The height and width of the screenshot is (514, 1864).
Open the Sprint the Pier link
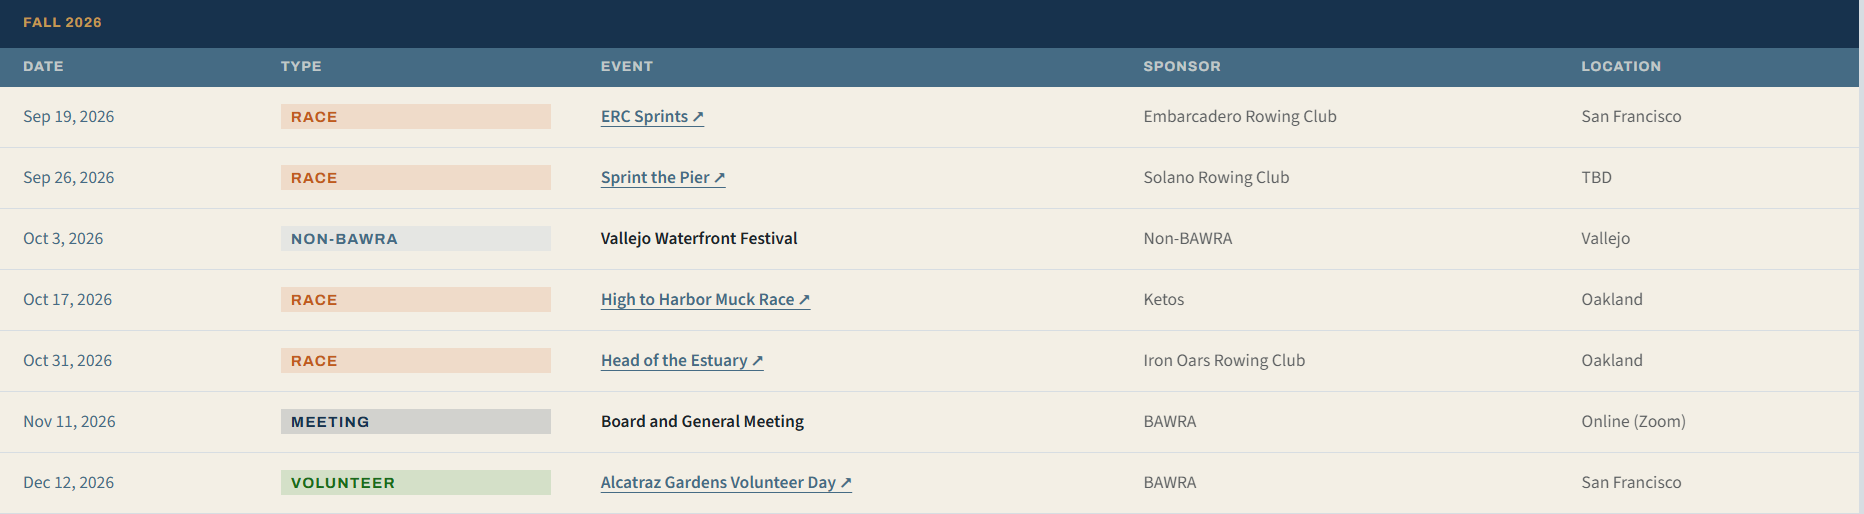[x=663, y=178]
